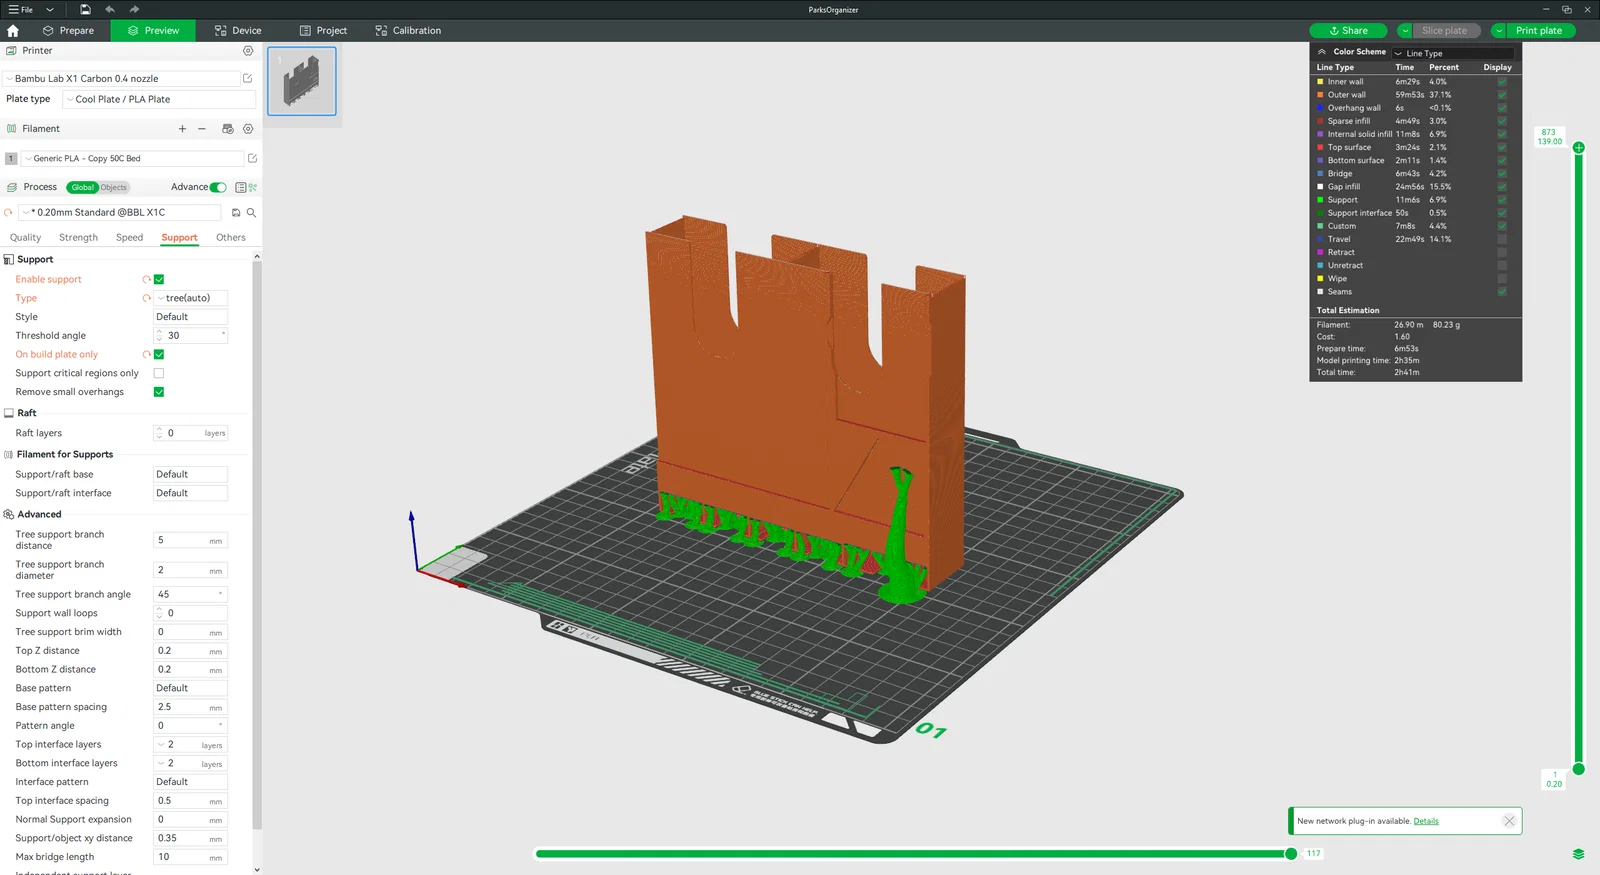Open the support Type dropdown
Image resolution: width=1600 pixels, height=875 pixels.
(190, 298)
